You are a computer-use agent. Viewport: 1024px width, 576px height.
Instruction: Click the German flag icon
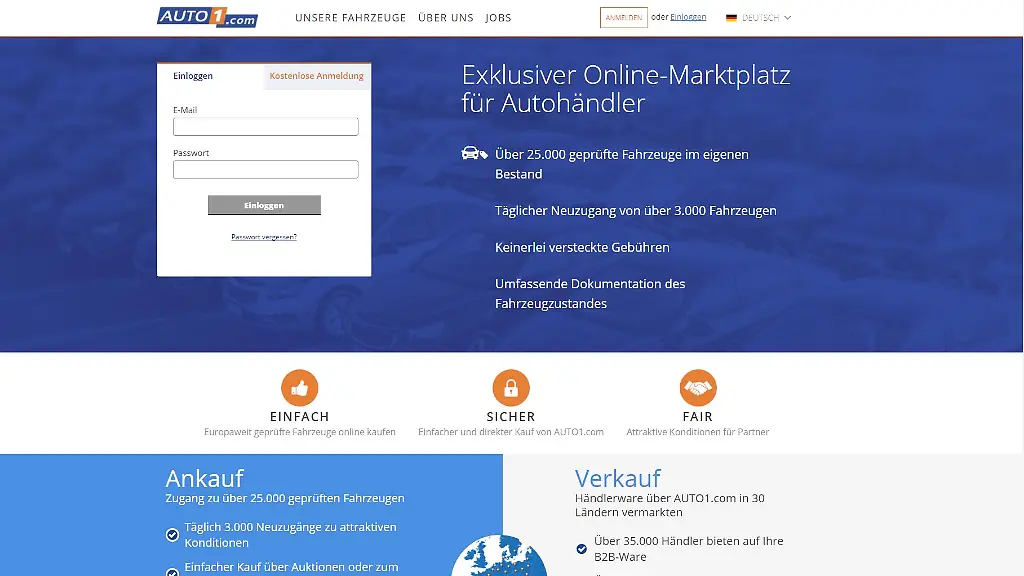[x=731, y=18]
